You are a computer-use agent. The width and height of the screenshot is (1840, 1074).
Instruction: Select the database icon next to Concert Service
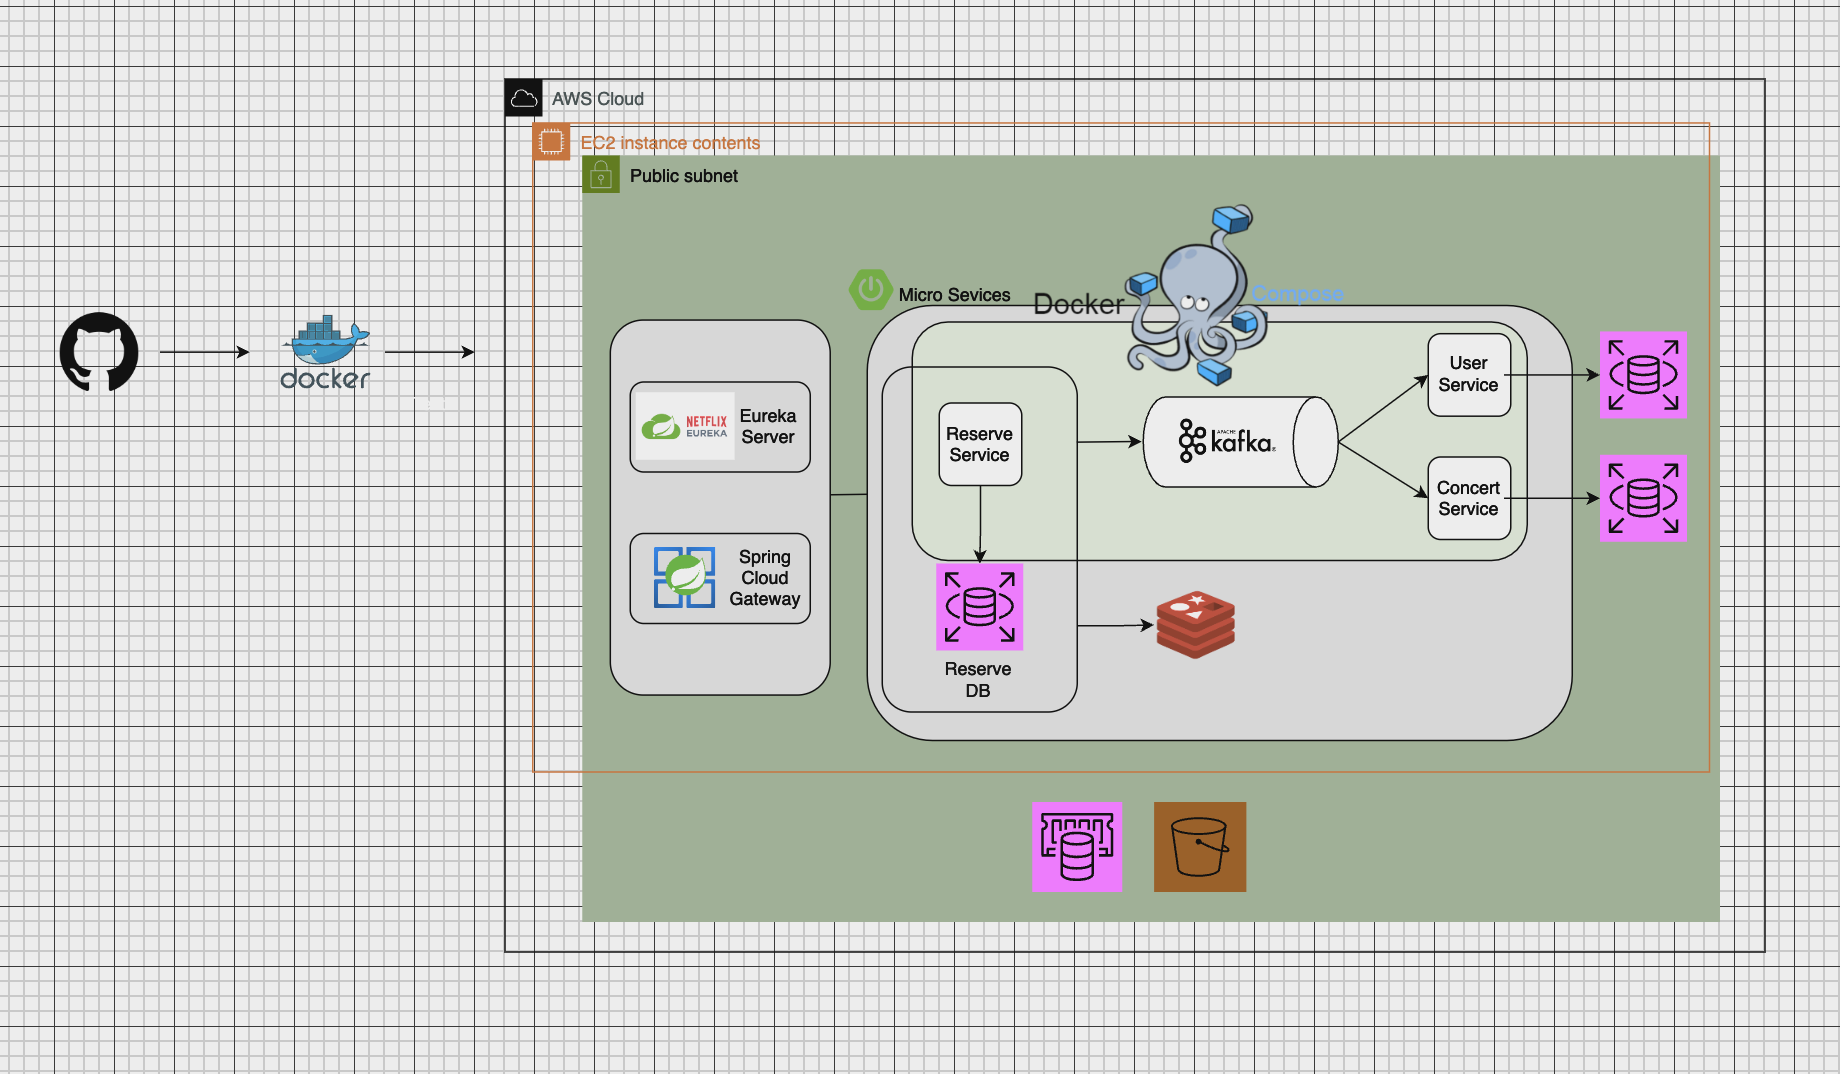pos(1643,498)
